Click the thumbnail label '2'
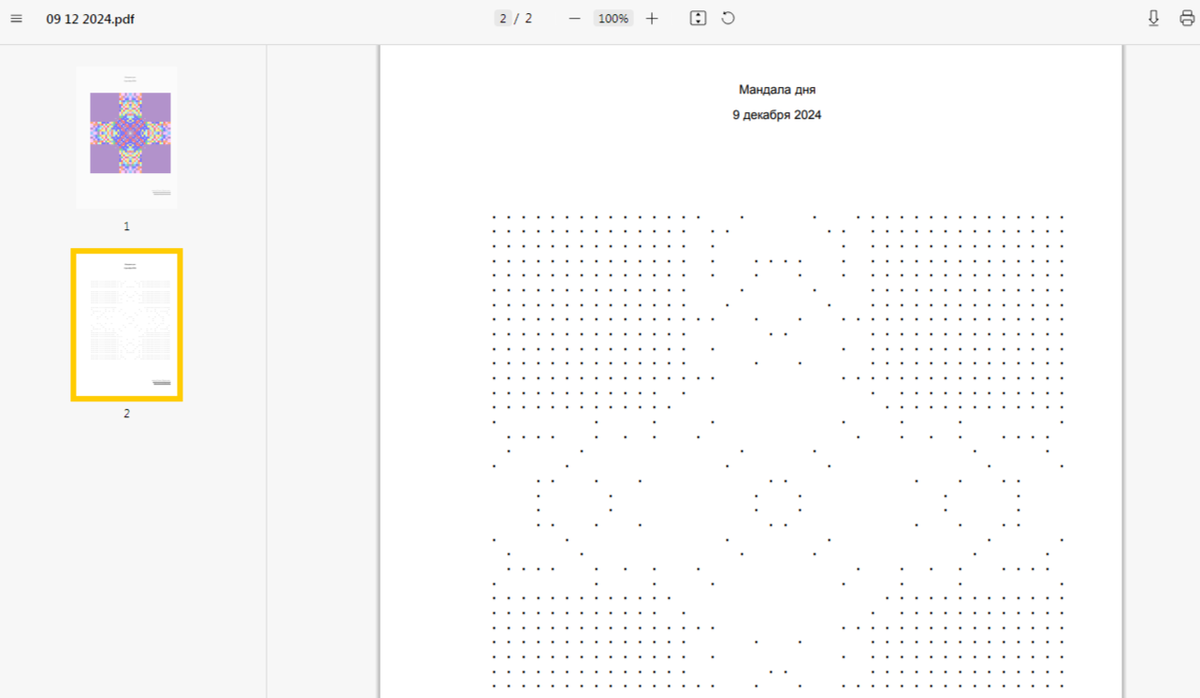 pos(126,413)
